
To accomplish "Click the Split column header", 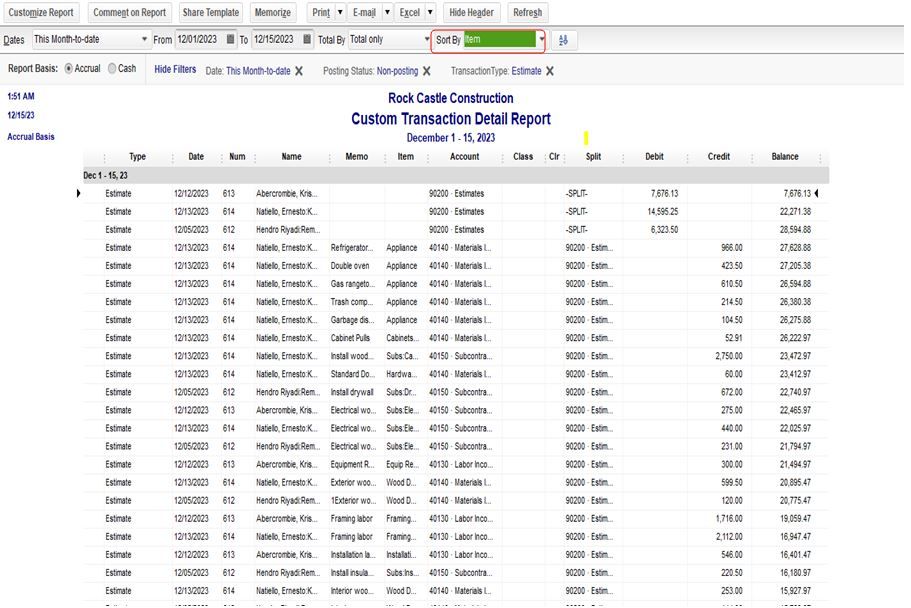I will click(x=593, y=157).
